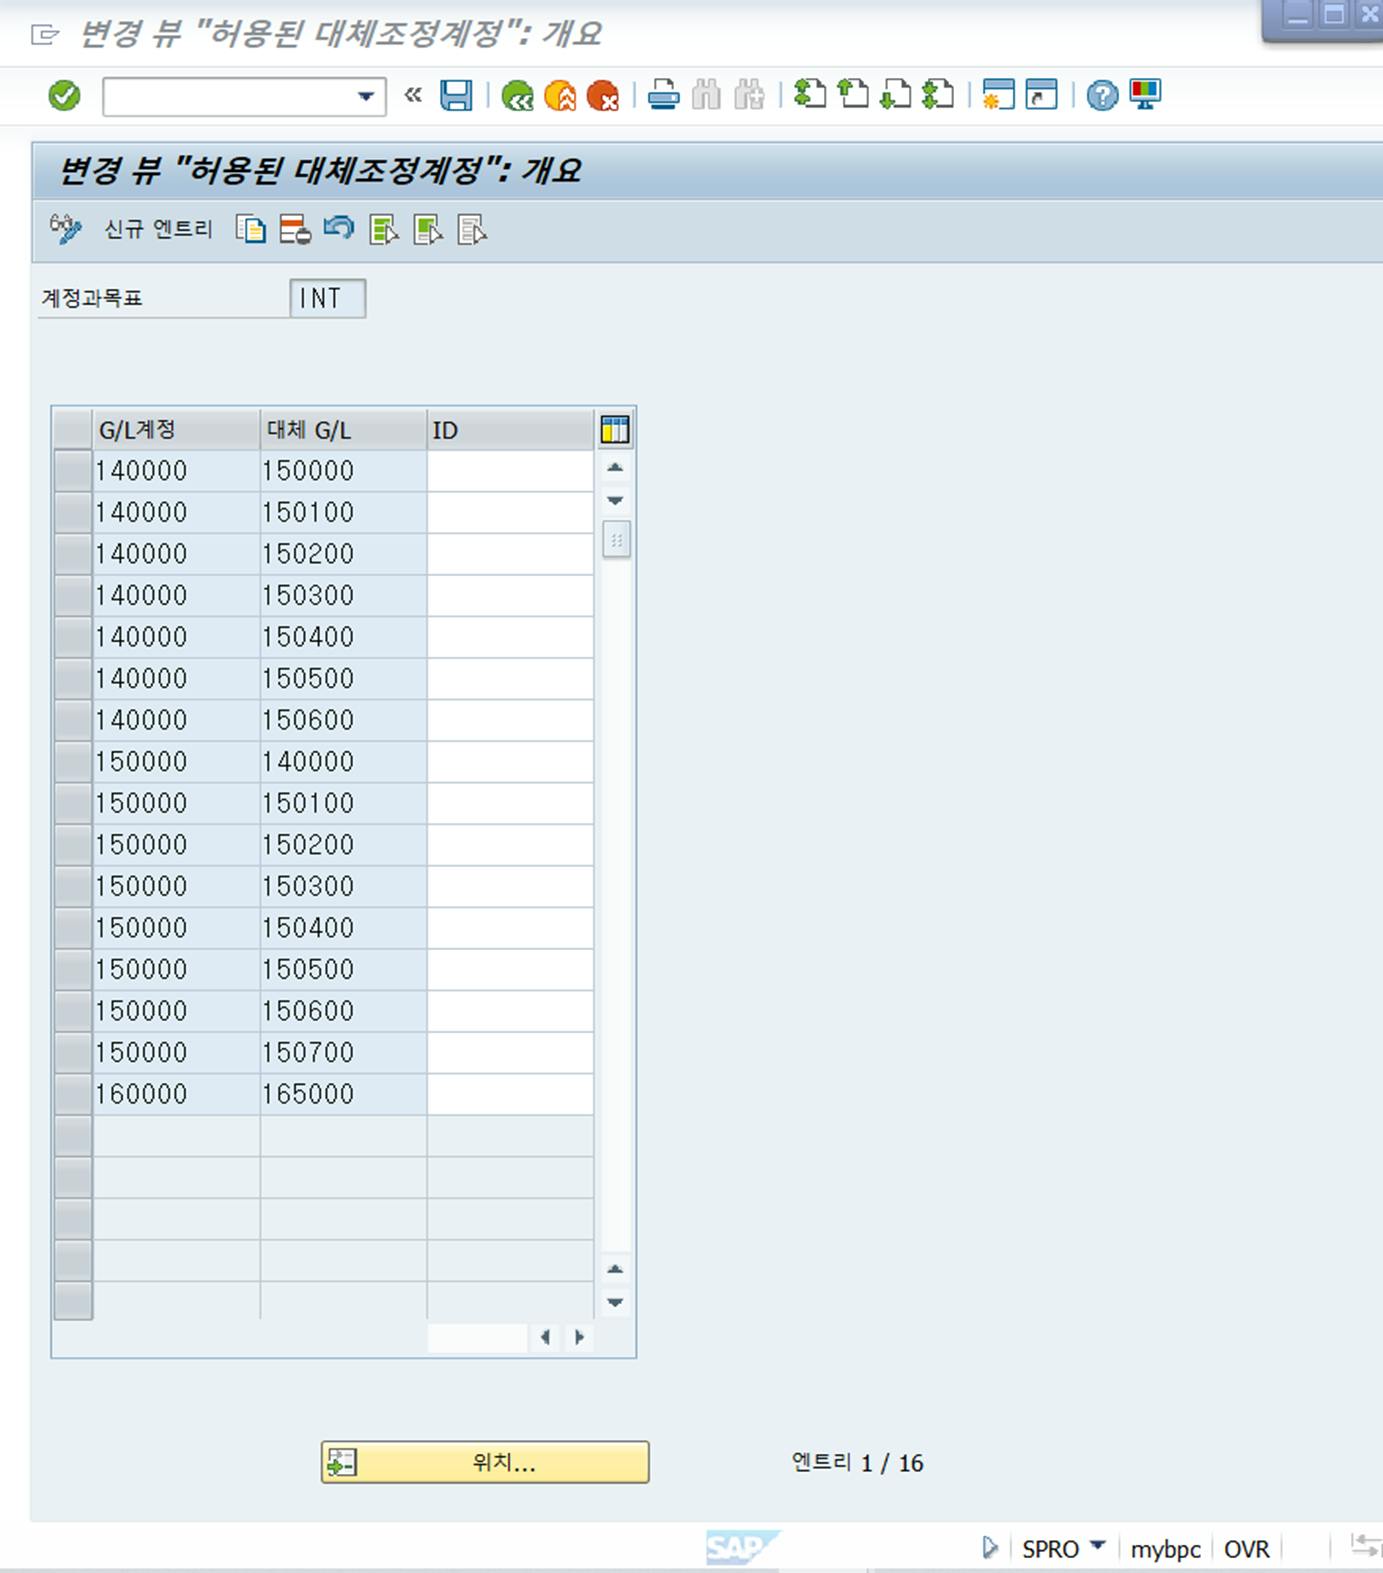Click the 165000 대체 G/L cell
This screenshot has width=1383, height=1573.
(x=343, y=1094)
